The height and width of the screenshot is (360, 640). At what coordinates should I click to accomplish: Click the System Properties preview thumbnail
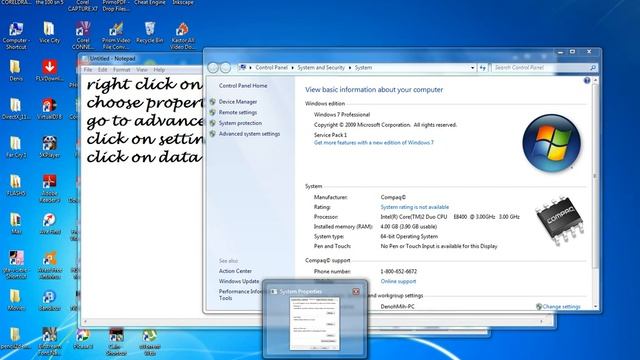315,324
